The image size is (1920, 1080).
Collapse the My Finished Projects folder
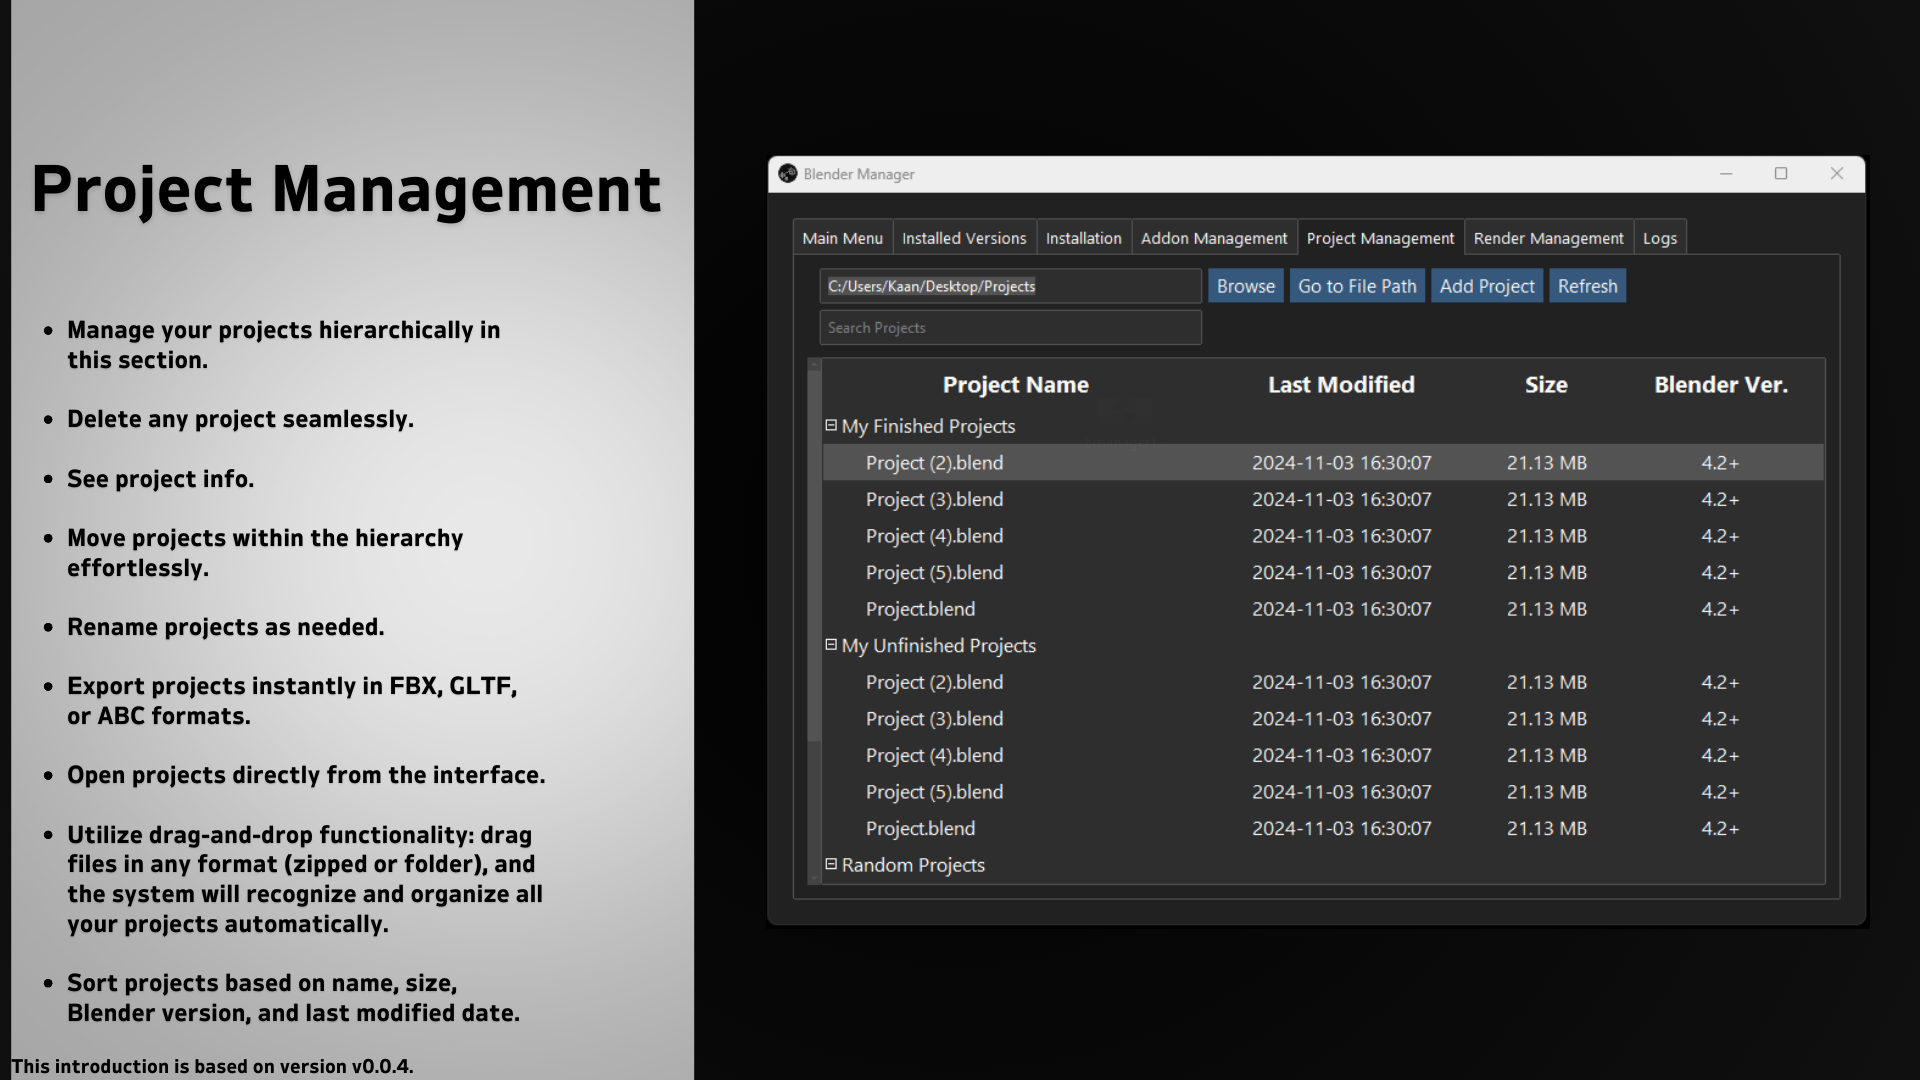[x=830, y=426]
